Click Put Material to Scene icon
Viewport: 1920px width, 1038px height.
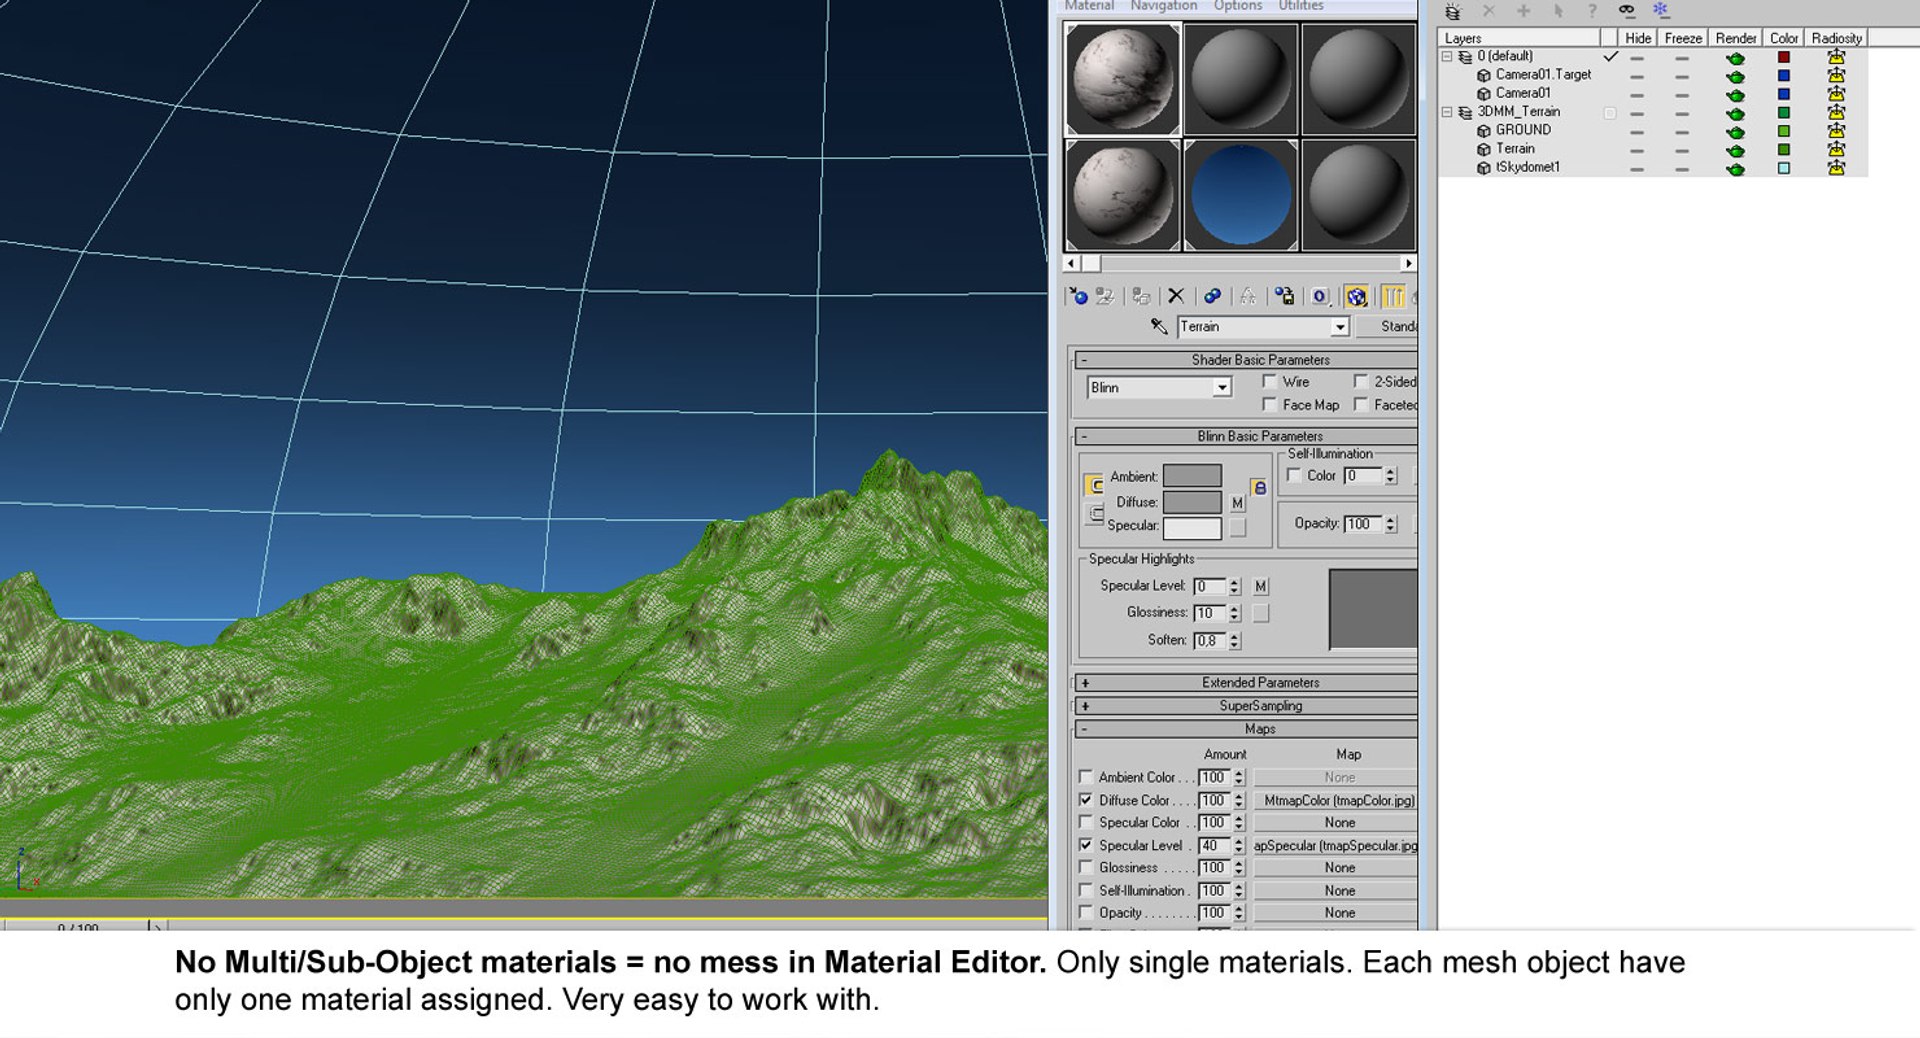(x=1104, y=296)
